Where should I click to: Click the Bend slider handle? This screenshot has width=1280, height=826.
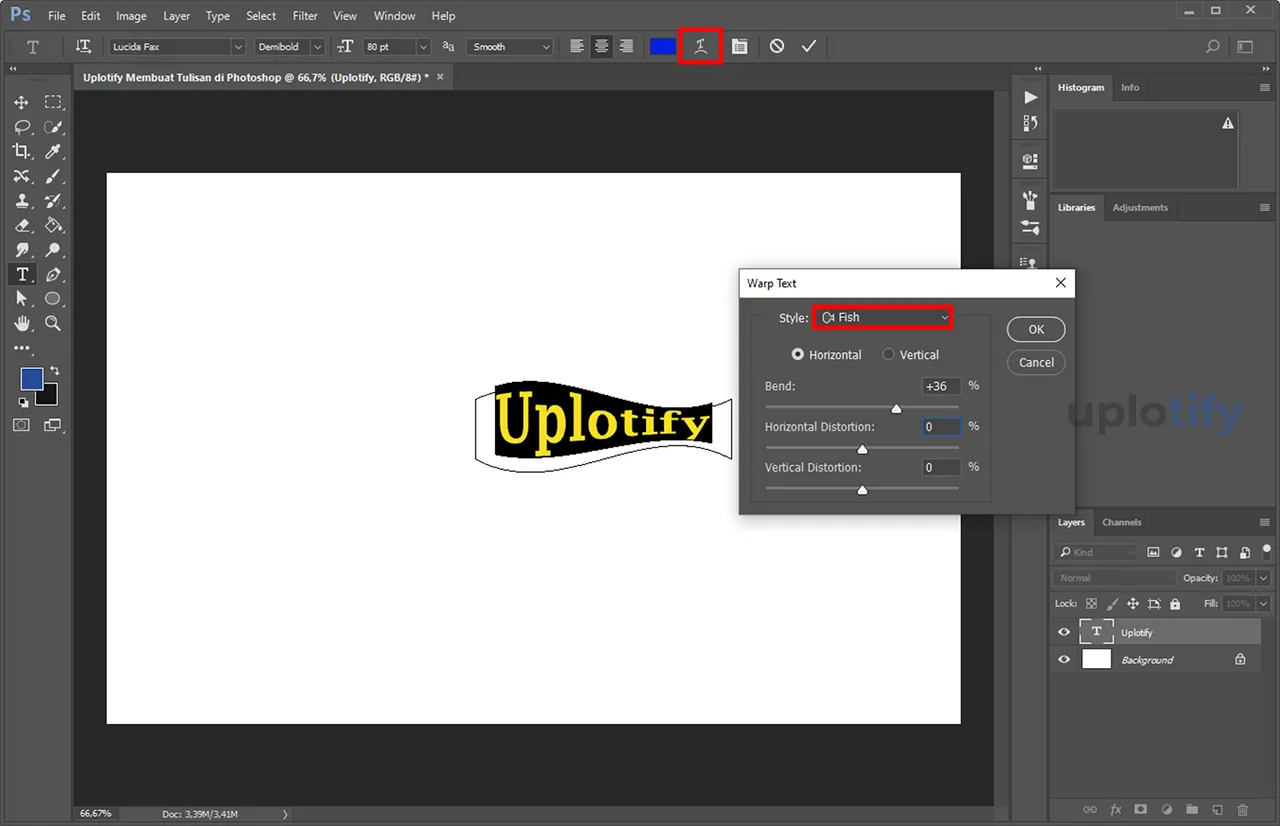click(x=896, y=408)
